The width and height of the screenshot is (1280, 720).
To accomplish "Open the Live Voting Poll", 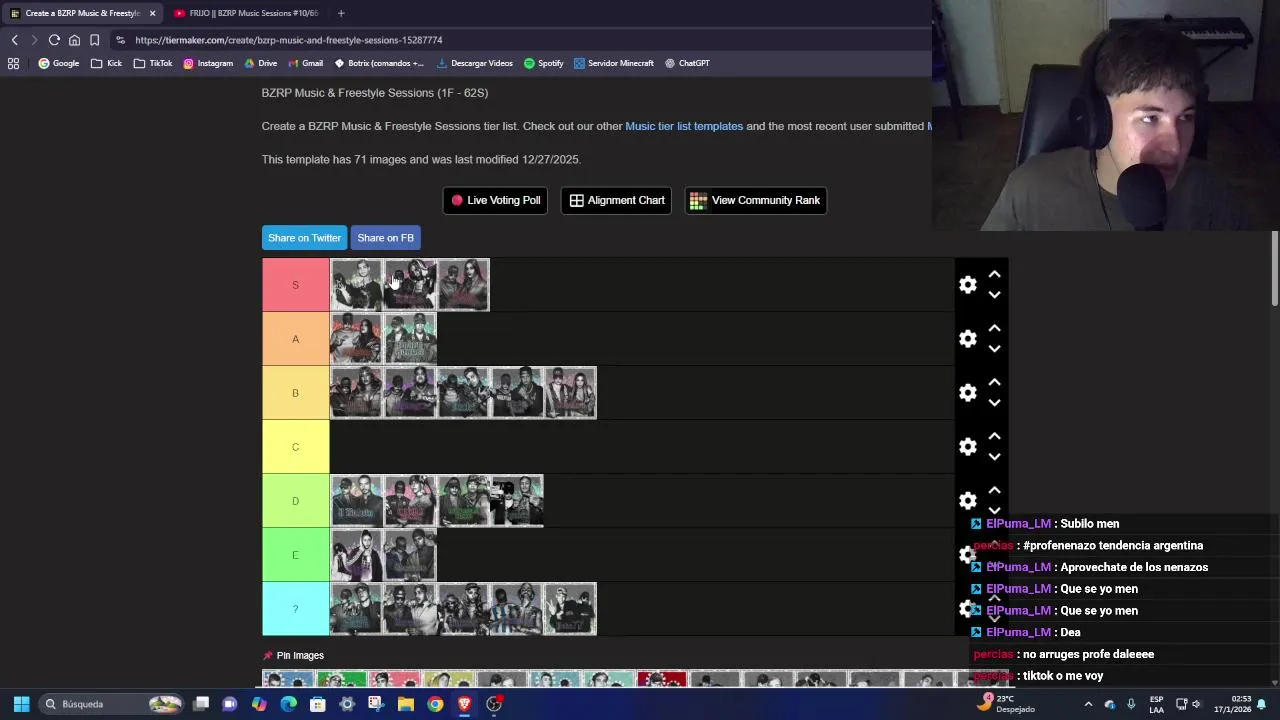I will point(495,200).
